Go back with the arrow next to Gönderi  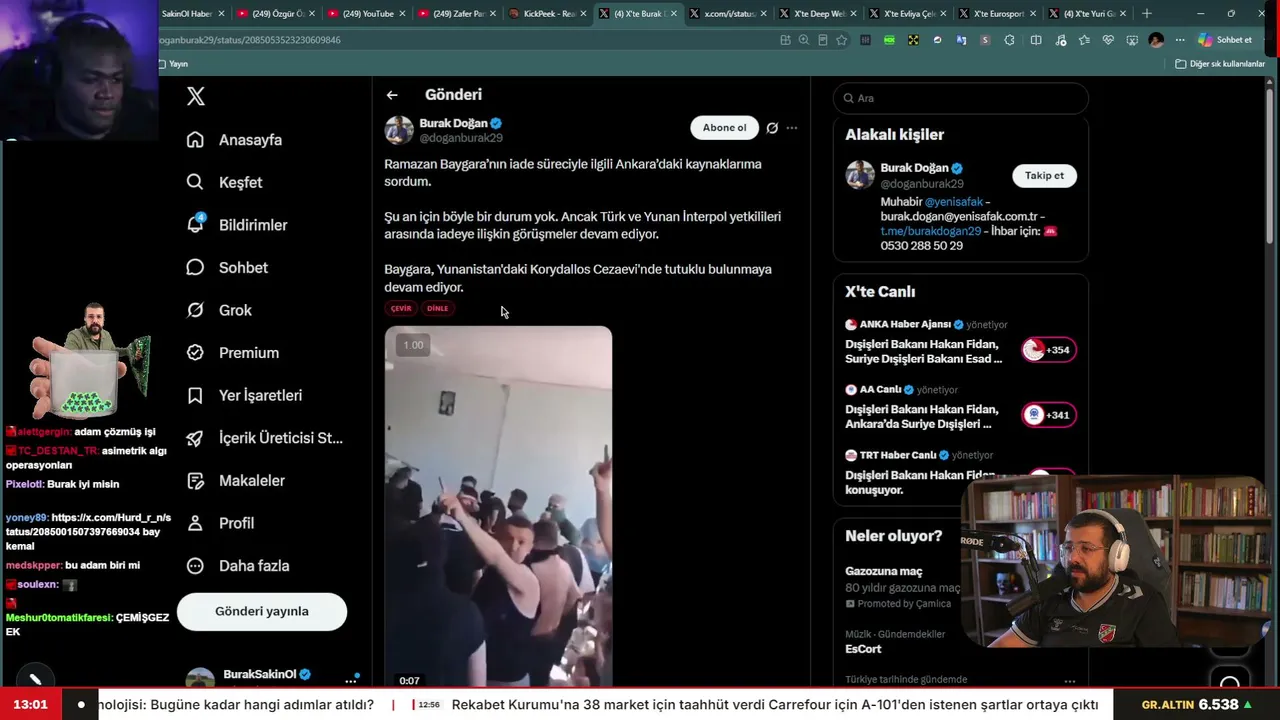click(392, 95)
